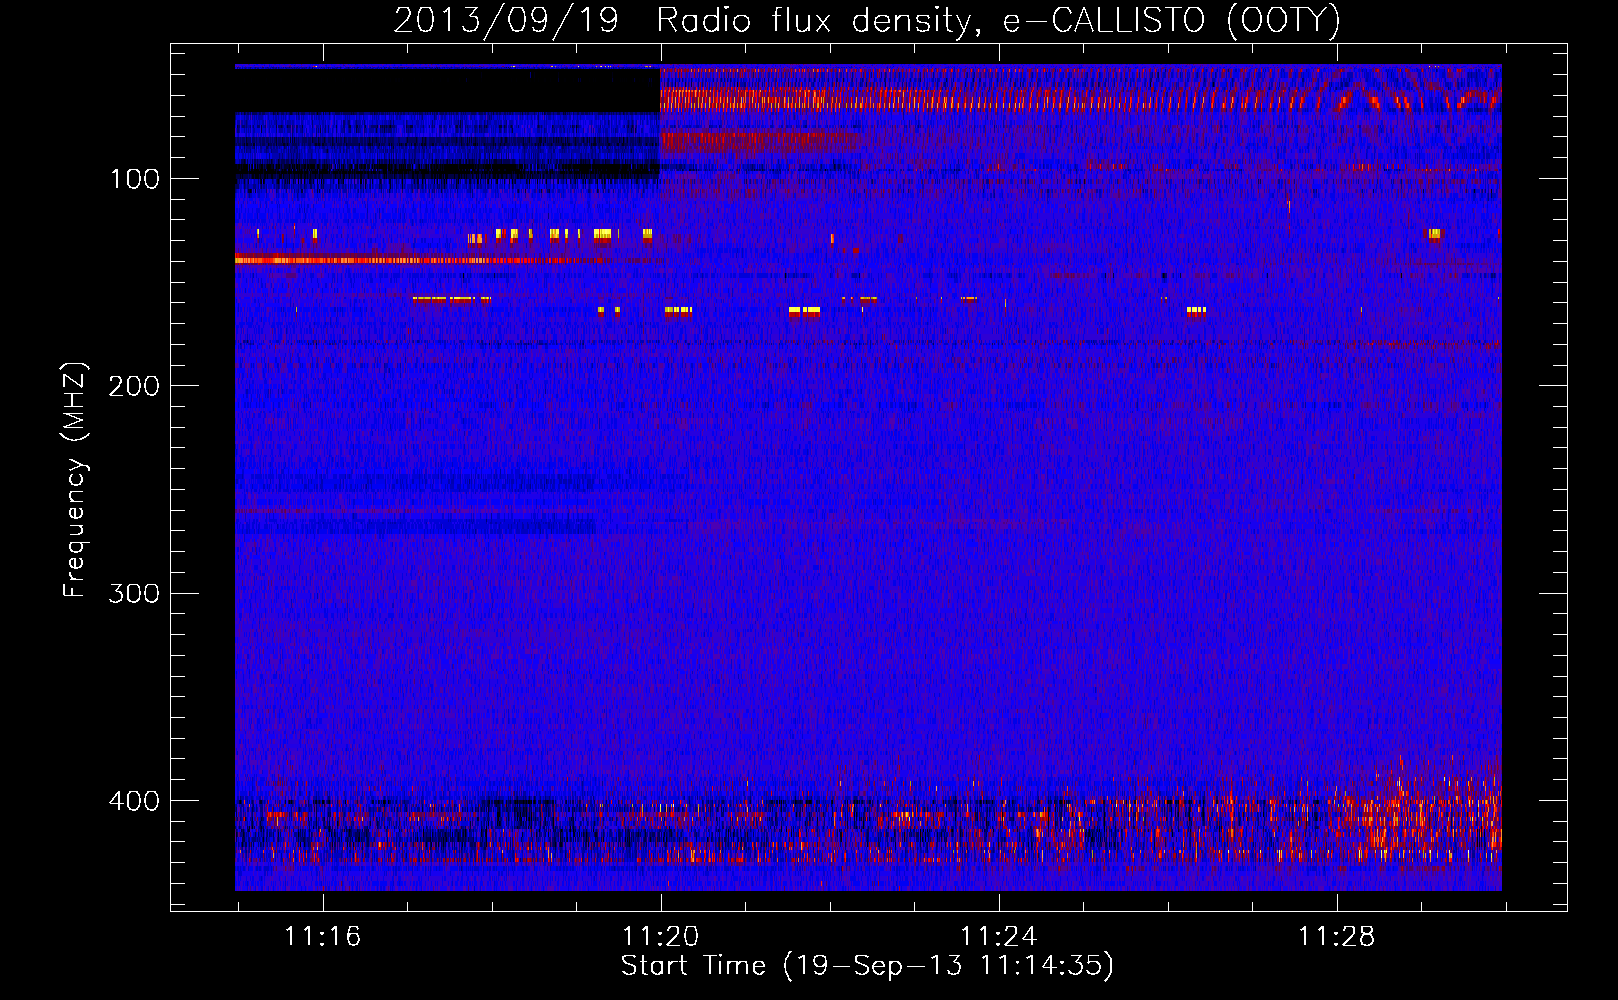Click the 'Start Time (19-Sep-13 11:14:35)' label
The width and height of the screenshot is (1618, 1000).
867,966
